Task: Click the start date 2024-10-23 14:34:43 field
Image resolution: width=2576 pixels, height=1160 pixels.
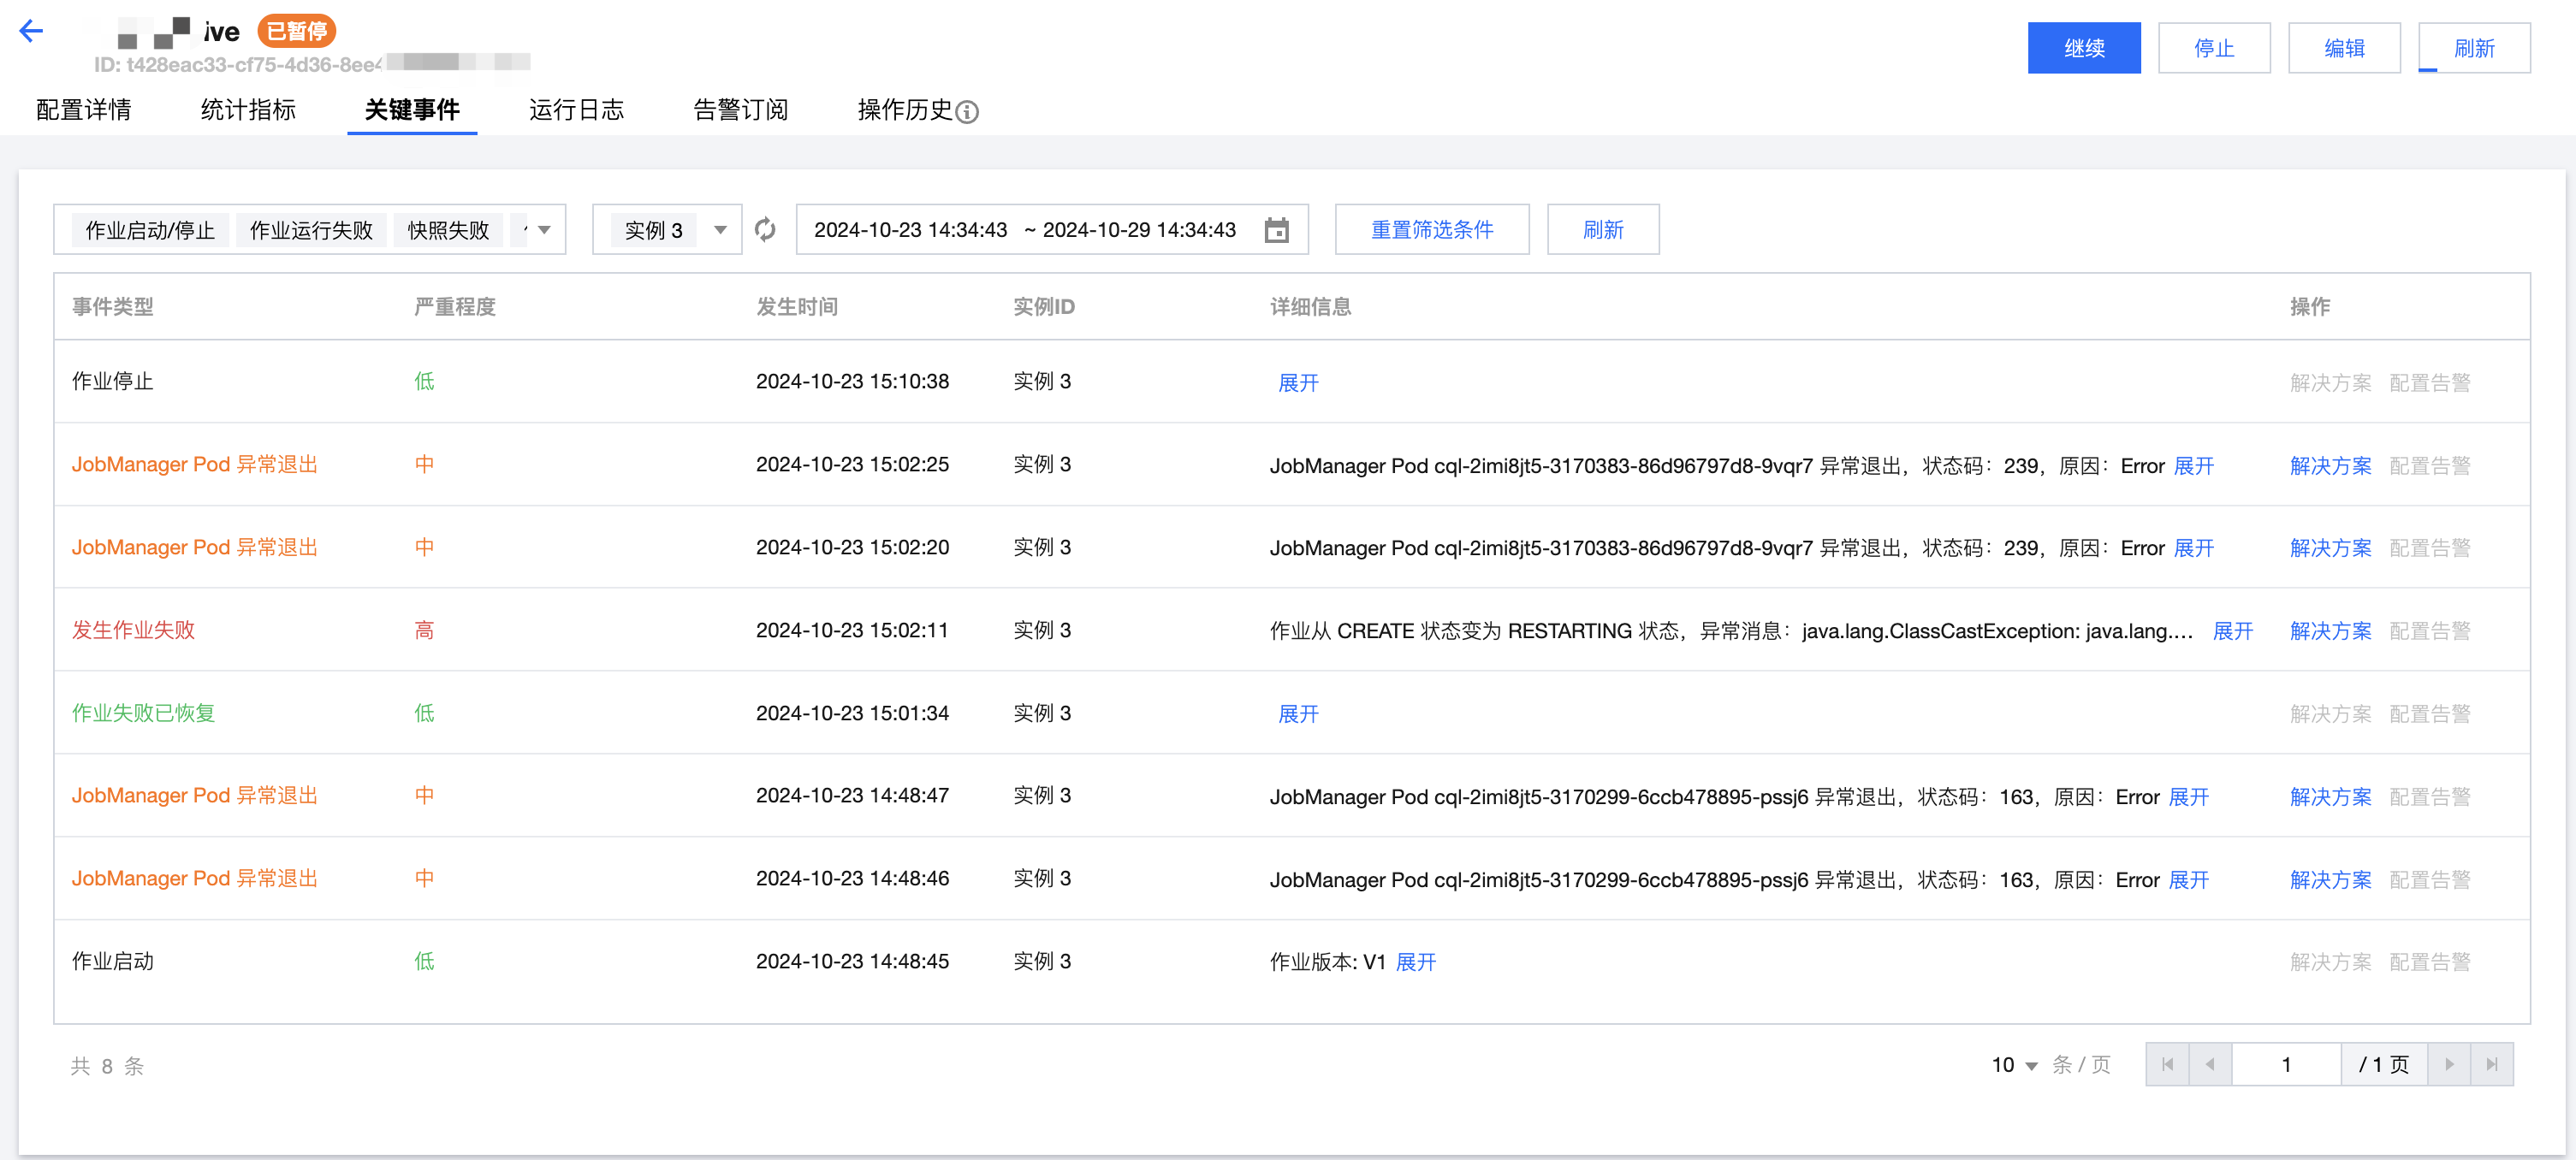Action: [910, 230]
